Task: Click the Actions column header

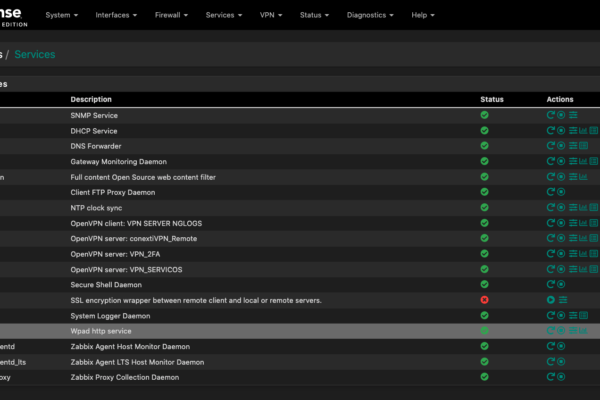Action: pos(560,99)
